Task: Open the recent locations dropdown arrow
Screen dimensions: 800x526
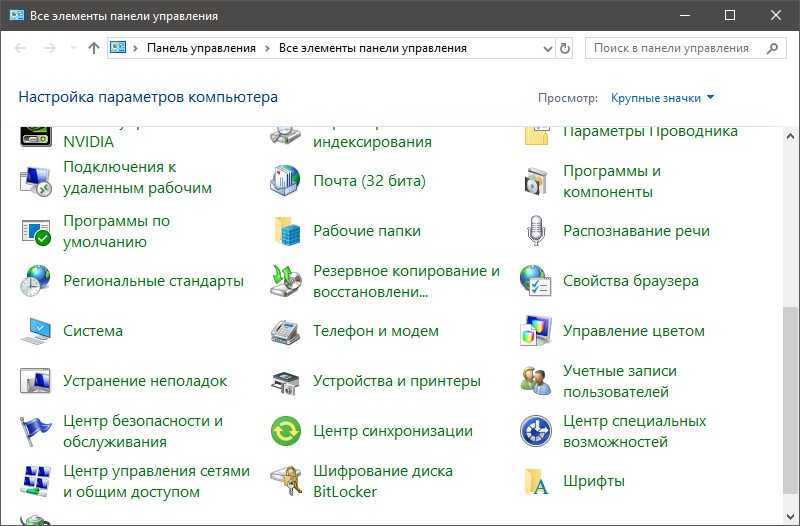Action: (73, 48)
